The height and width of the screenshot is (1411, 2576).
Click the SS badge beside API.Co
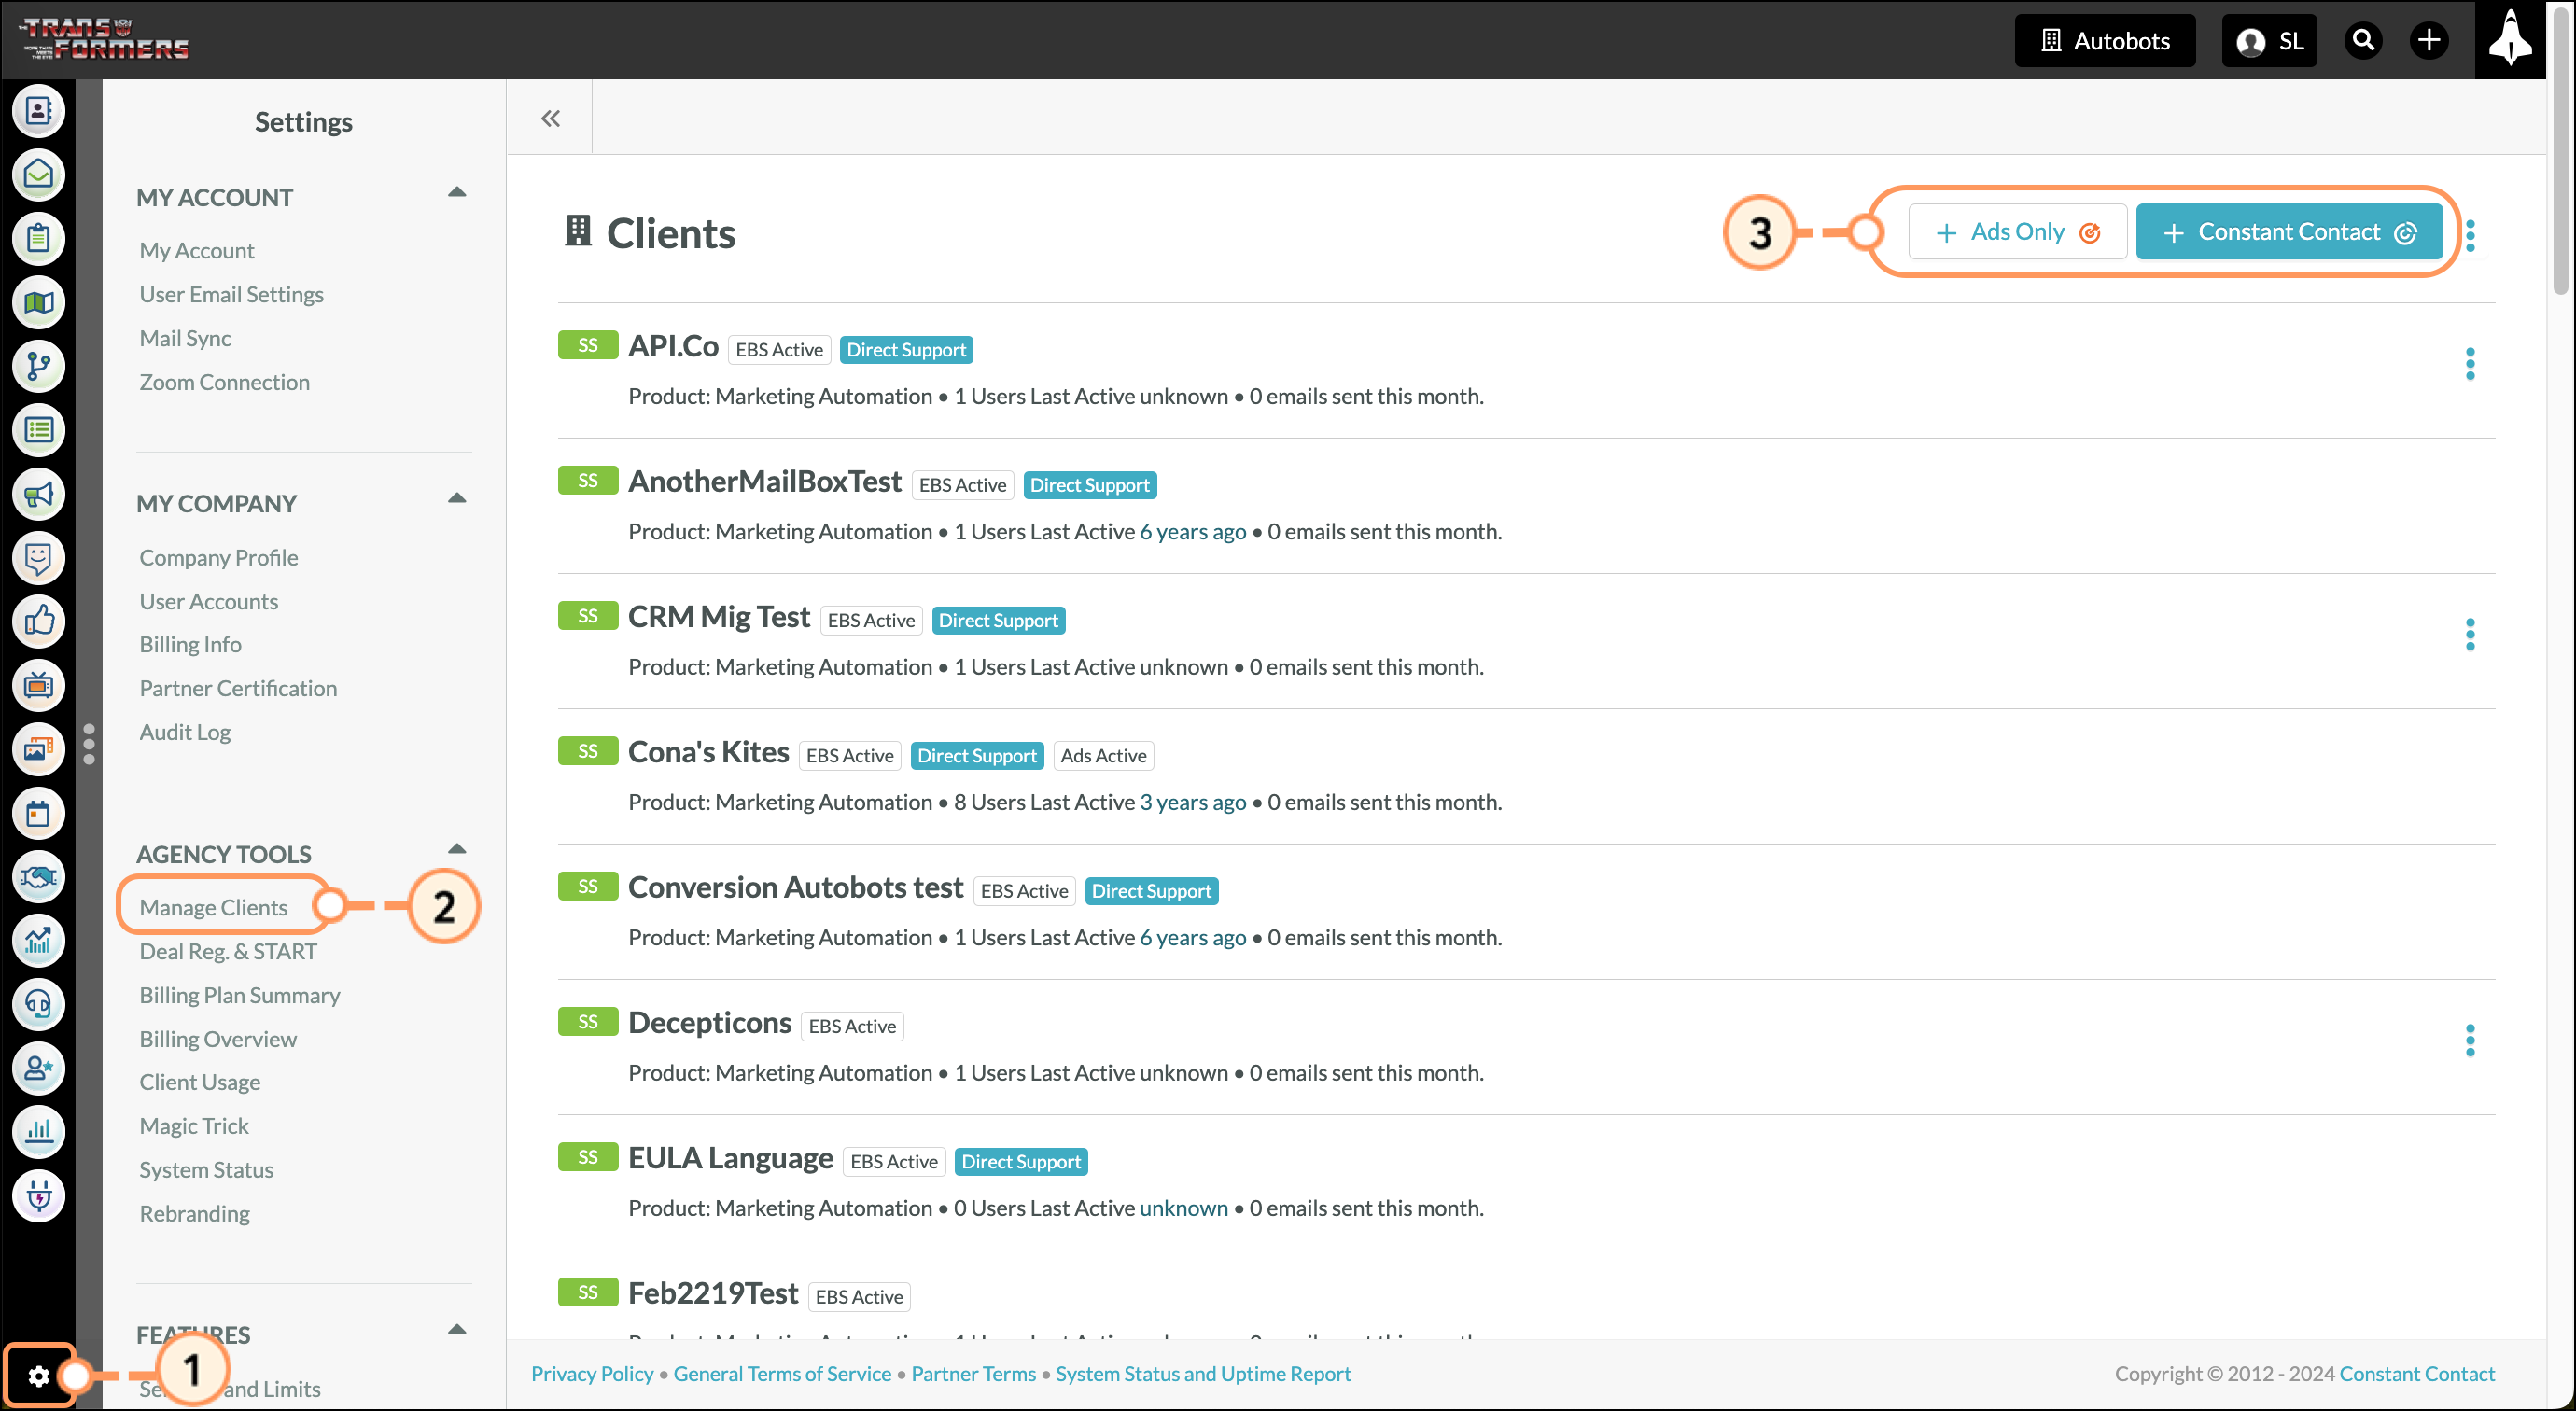588,345
